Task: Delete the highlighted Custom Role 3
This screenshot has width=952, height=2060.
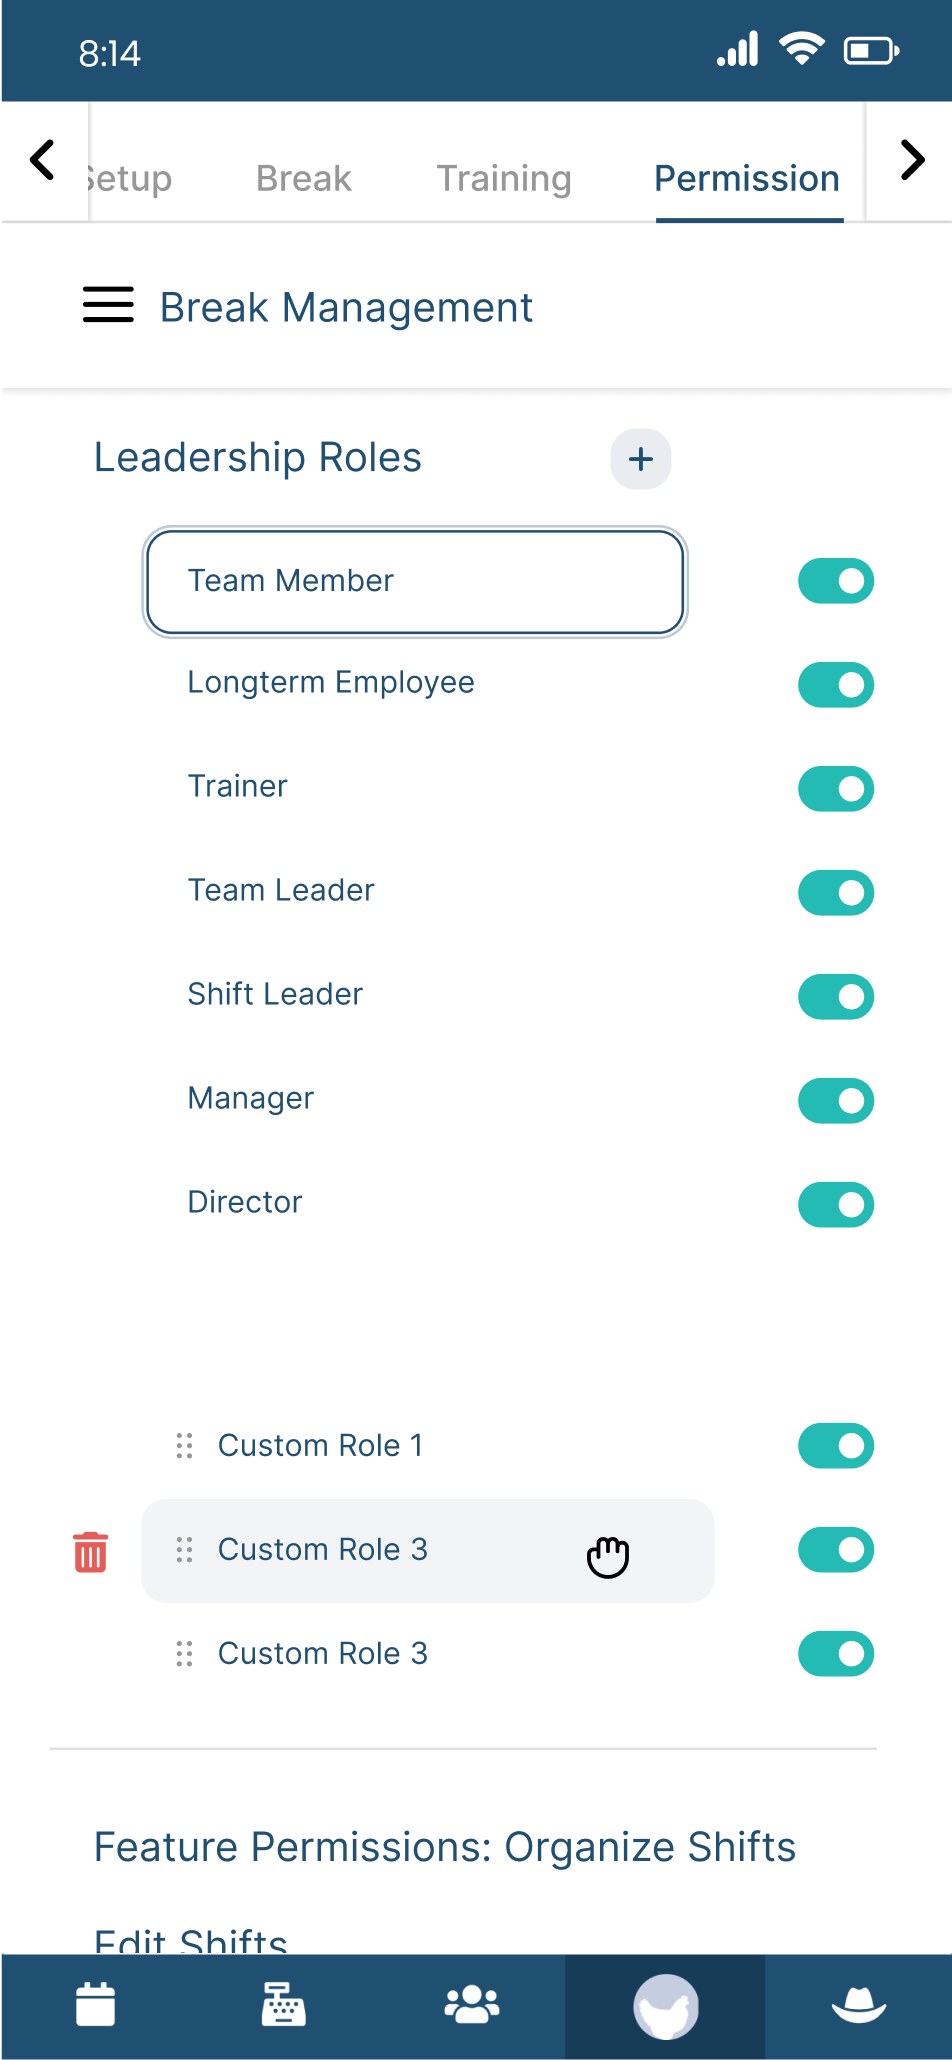Action: click(91, 1552)
